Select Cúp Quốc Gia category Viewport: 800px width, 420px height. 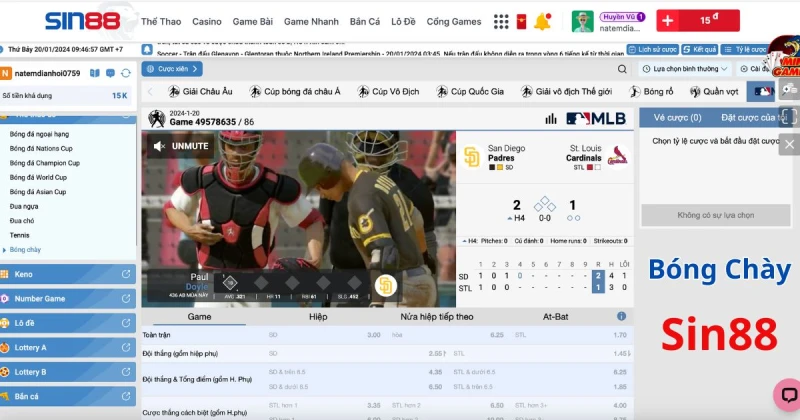click(x=470, y=91)
